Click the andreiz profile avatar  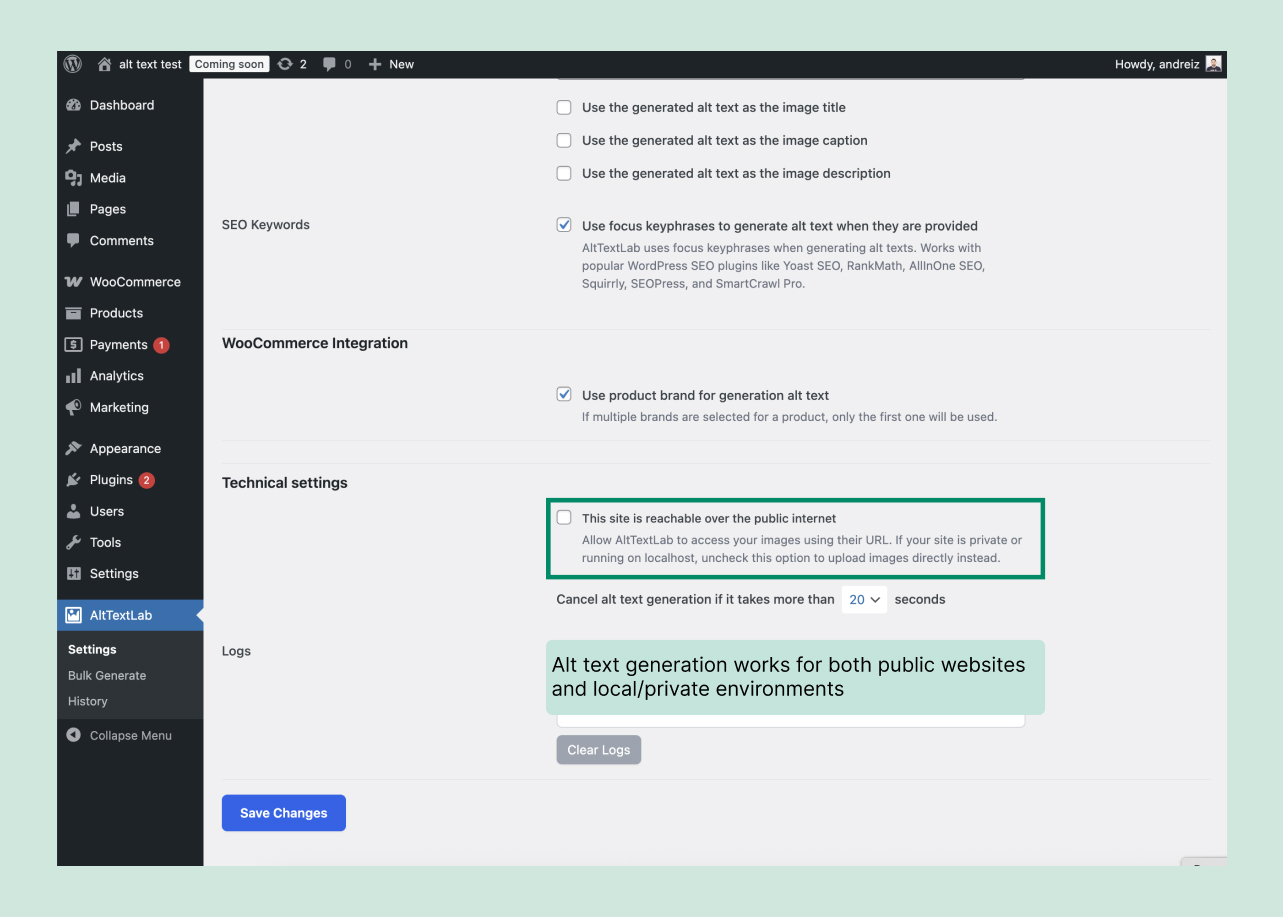[x=1212, y=64]
